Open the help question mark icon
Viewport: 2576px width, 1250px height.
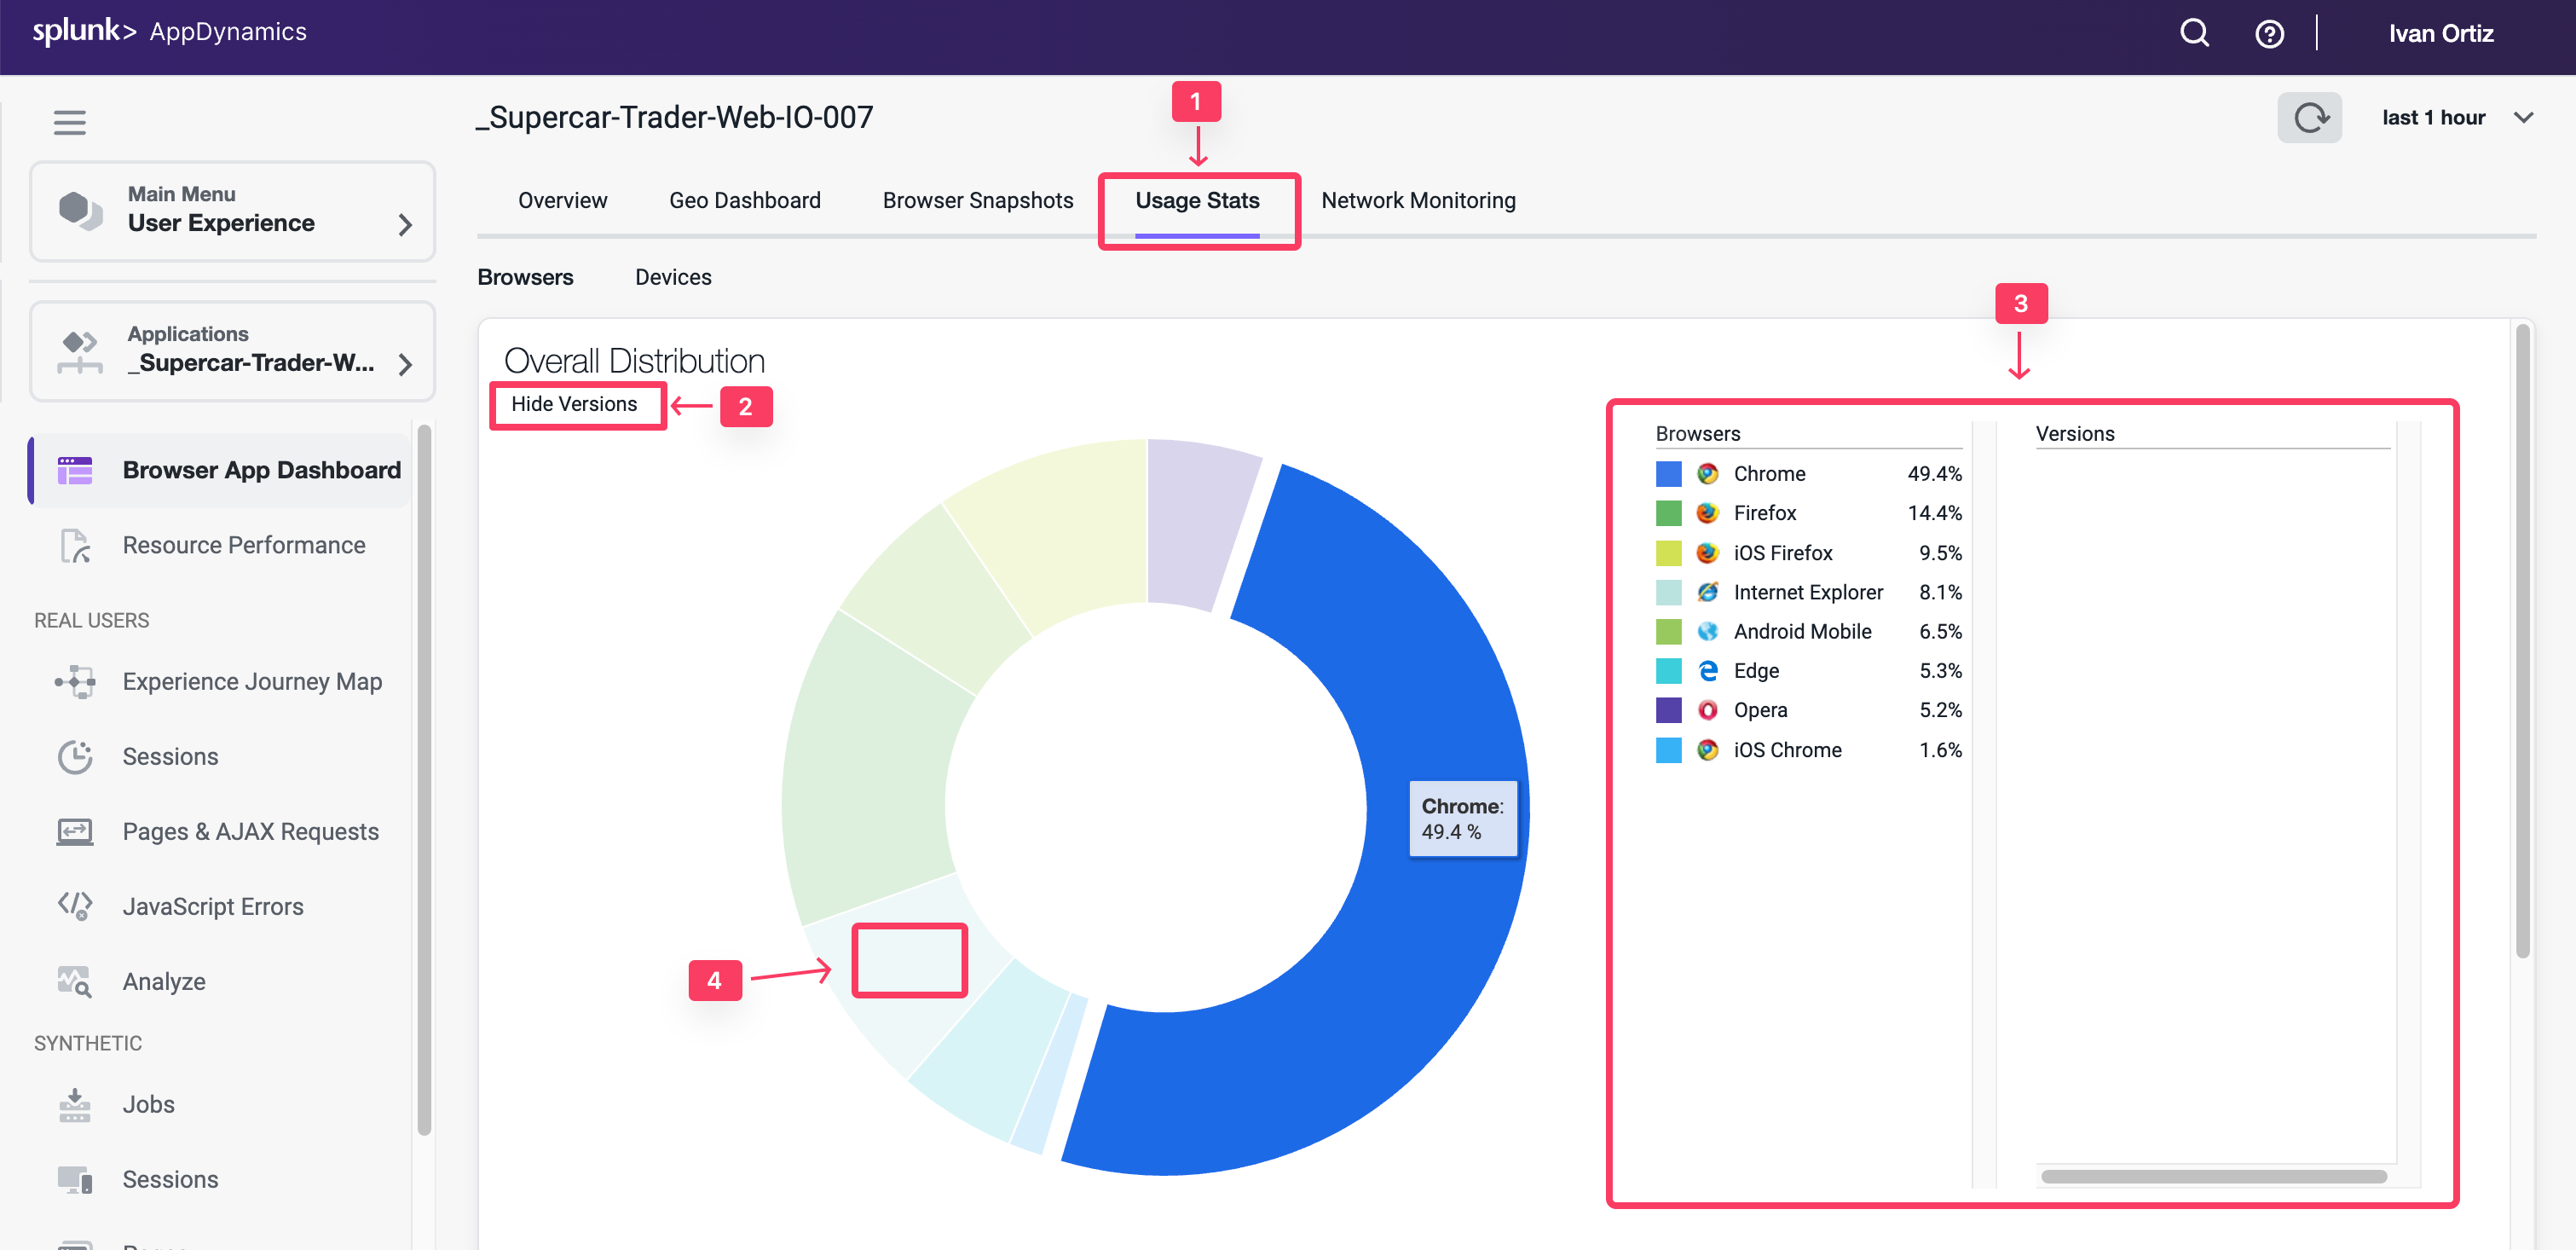2269,34
